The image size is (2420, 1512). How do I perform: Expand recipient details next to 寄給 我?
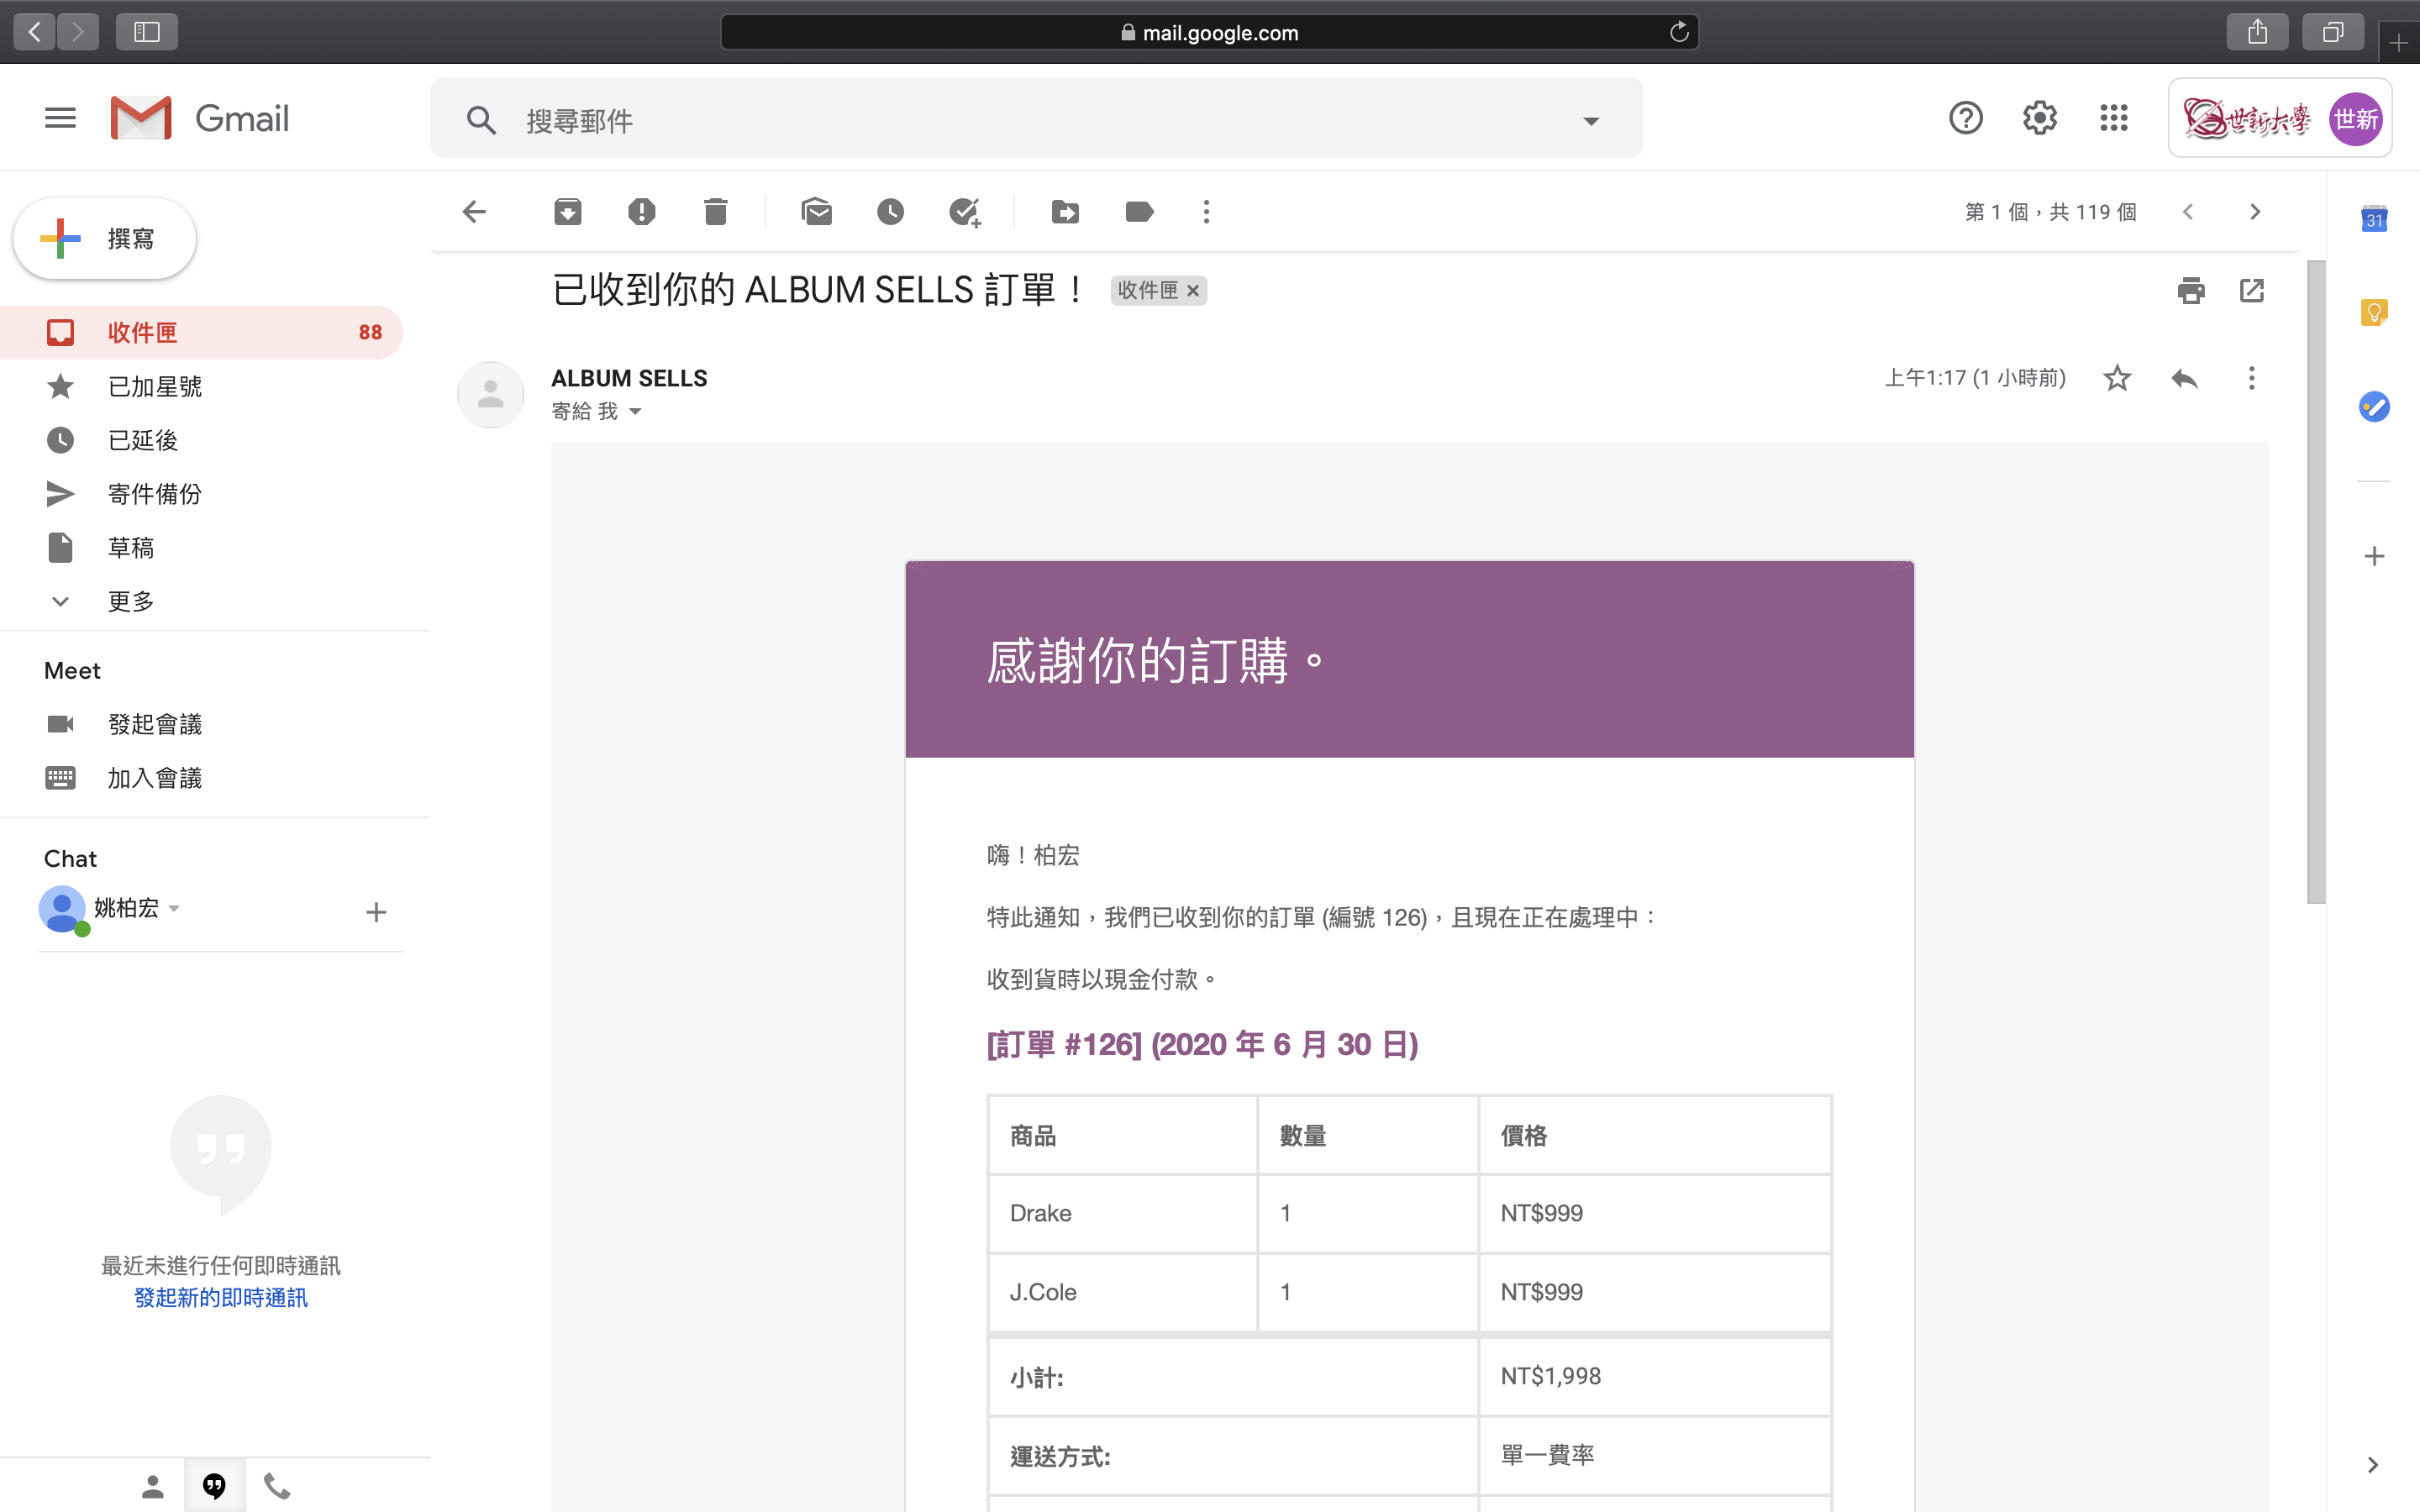635,412
